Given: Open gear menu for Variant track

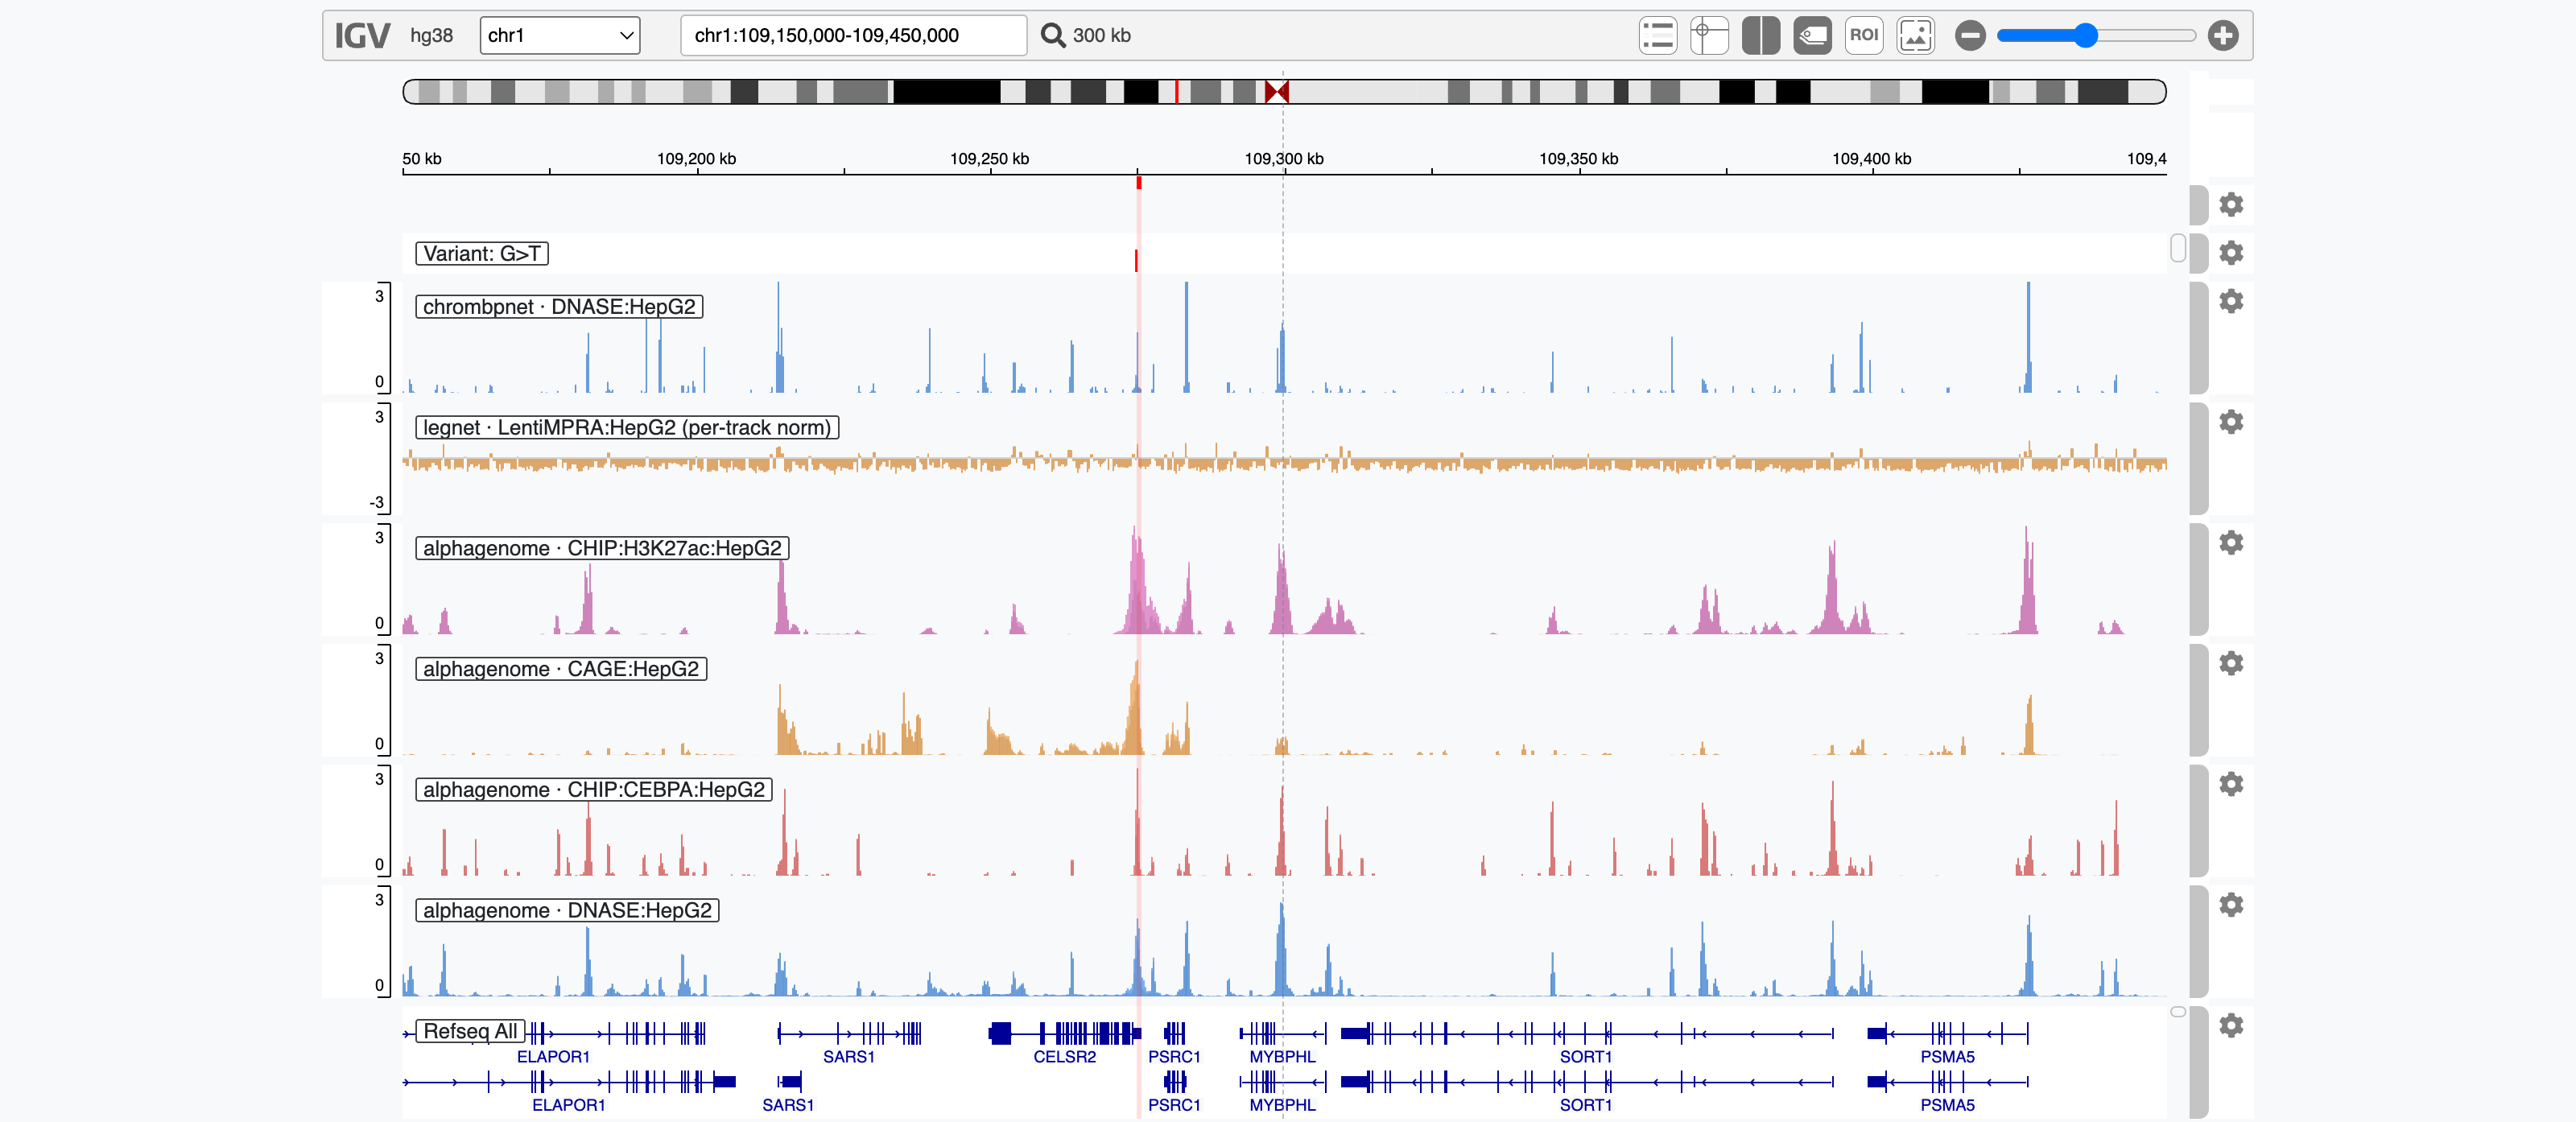Looking at the screenshot, I should (x=2231, y=252).
